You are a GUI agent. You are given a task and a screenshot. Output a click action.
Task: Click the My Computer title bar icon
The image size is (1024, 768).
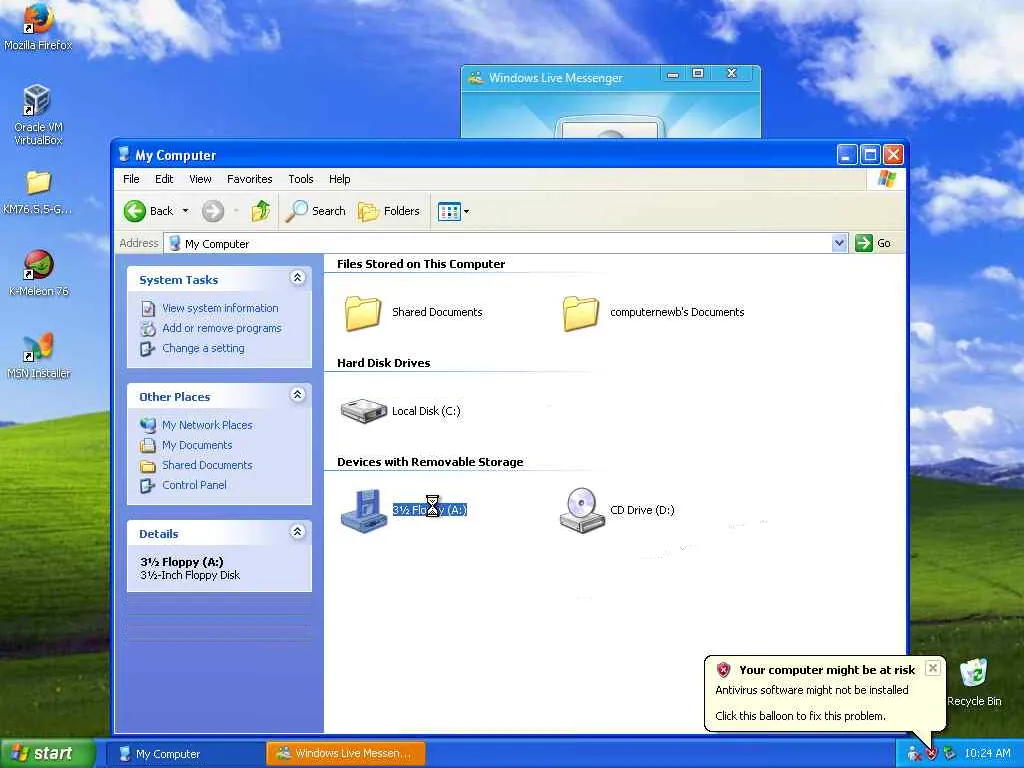[124, 155]
